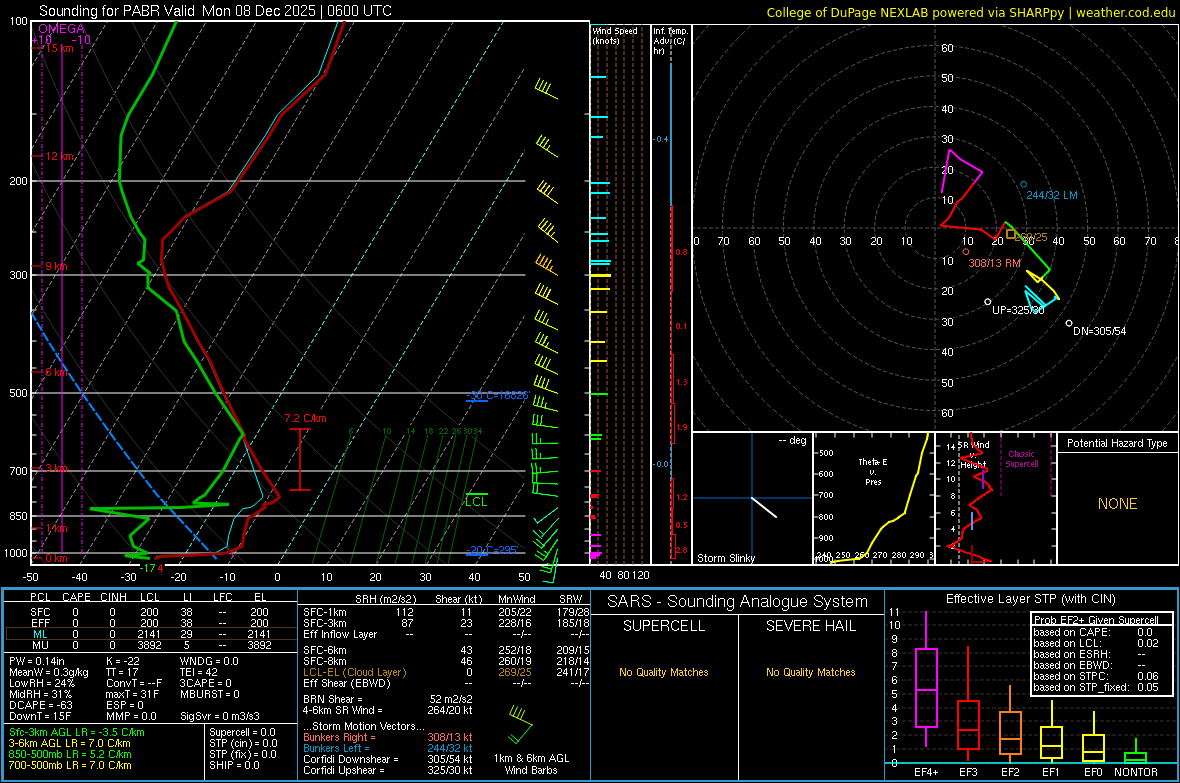1180x783 pixels.
Task: Click the TEI = 42 value
Action: click(x=199, y=672)
